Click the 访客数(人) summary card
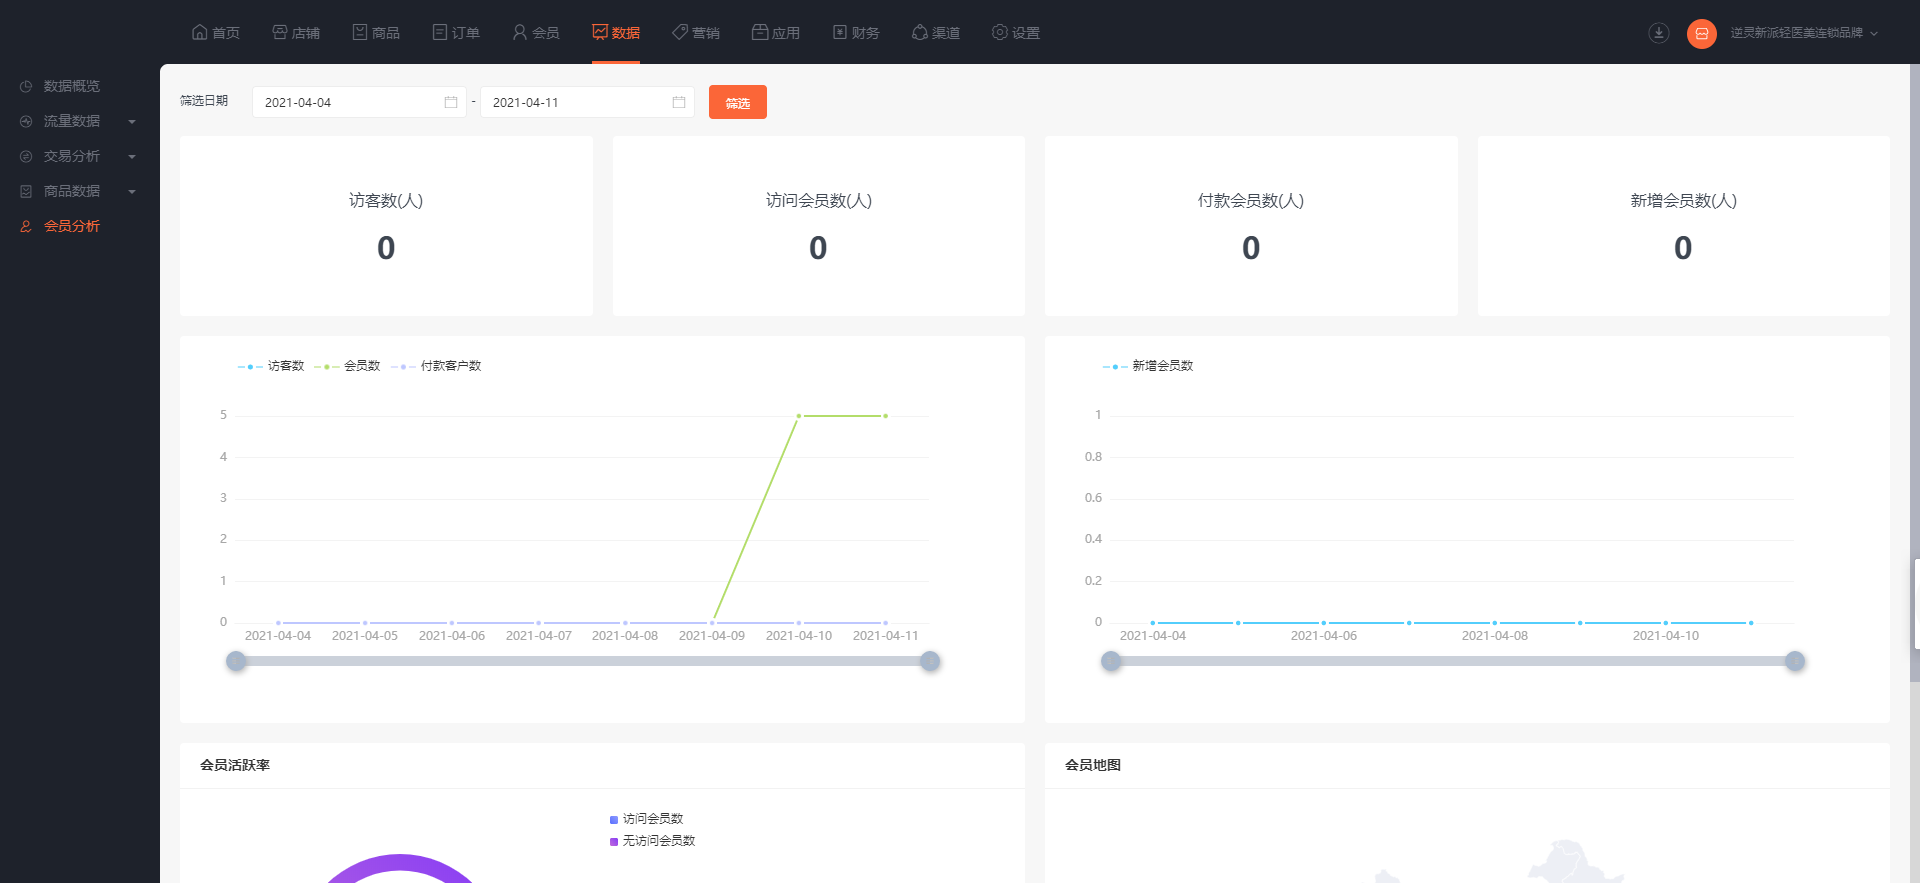 click(x=386, y=226)
